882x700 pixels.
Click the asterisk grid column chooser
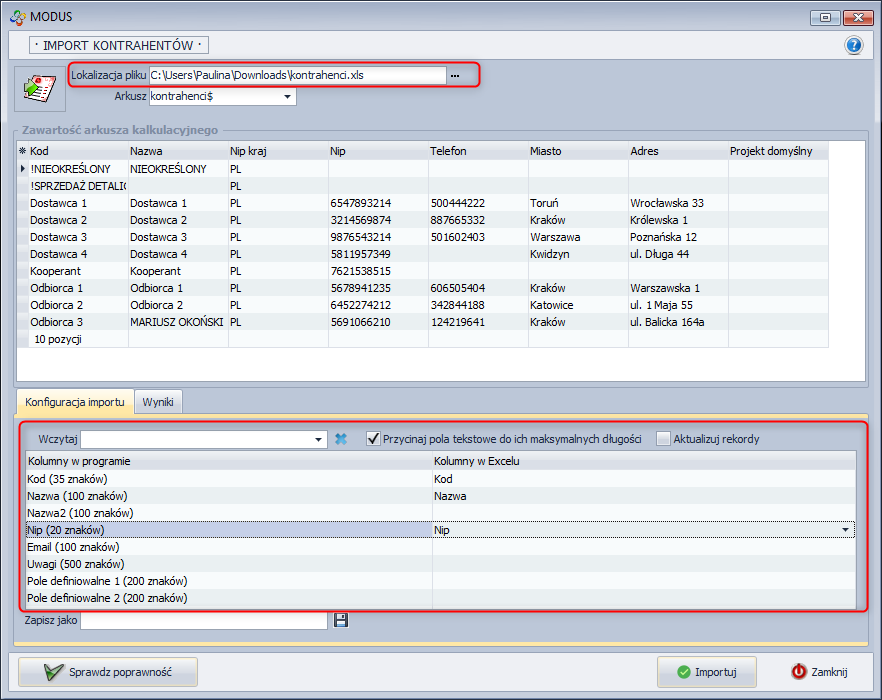23,151
